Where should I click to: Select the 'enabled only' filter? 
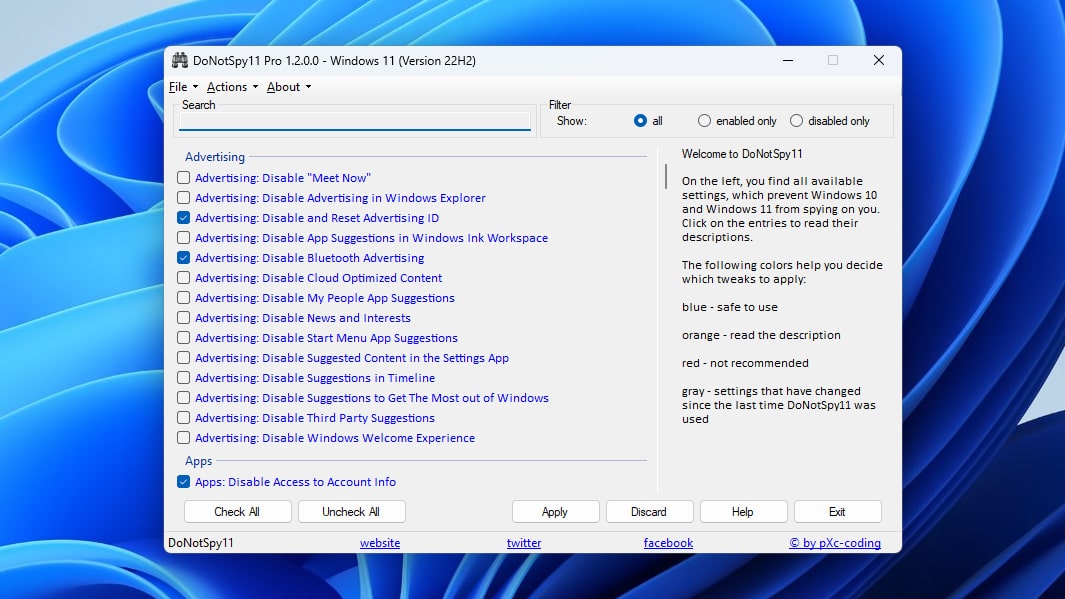[x=703, y=120]
